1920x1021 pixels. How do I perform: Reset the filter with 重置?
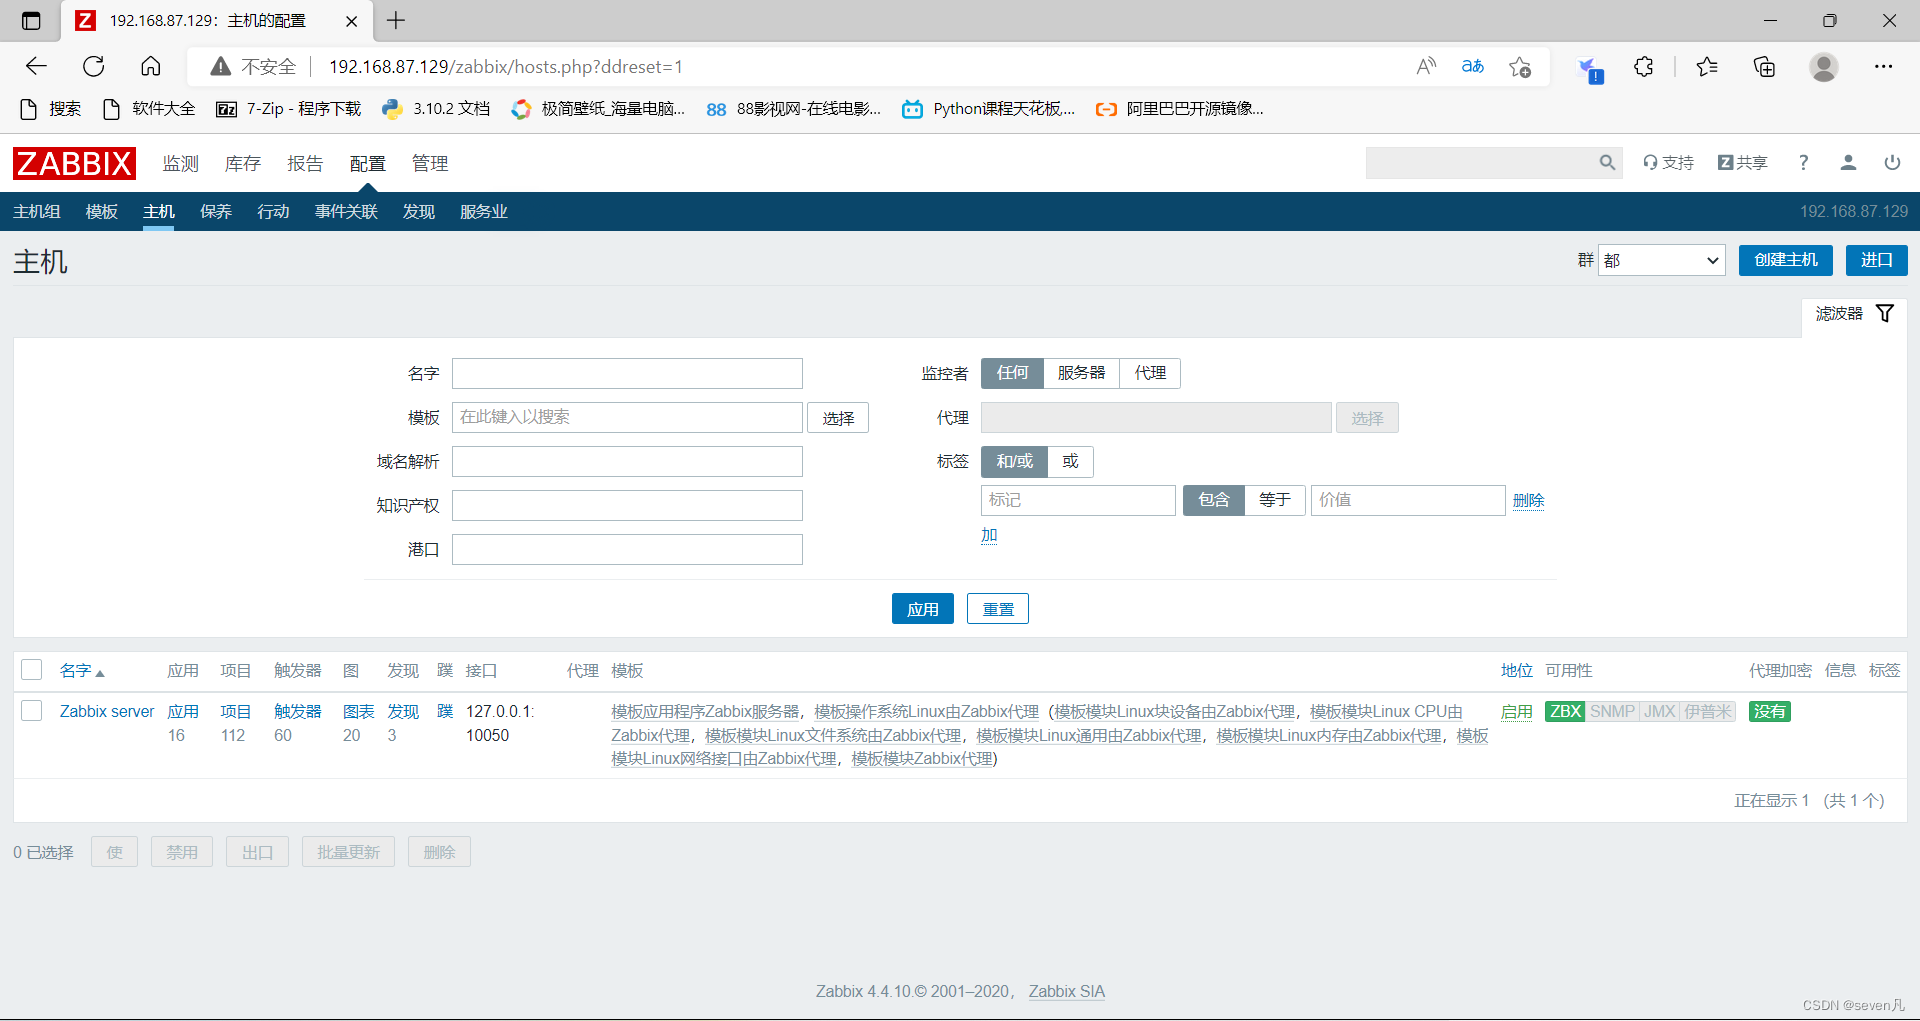[997, 609]
